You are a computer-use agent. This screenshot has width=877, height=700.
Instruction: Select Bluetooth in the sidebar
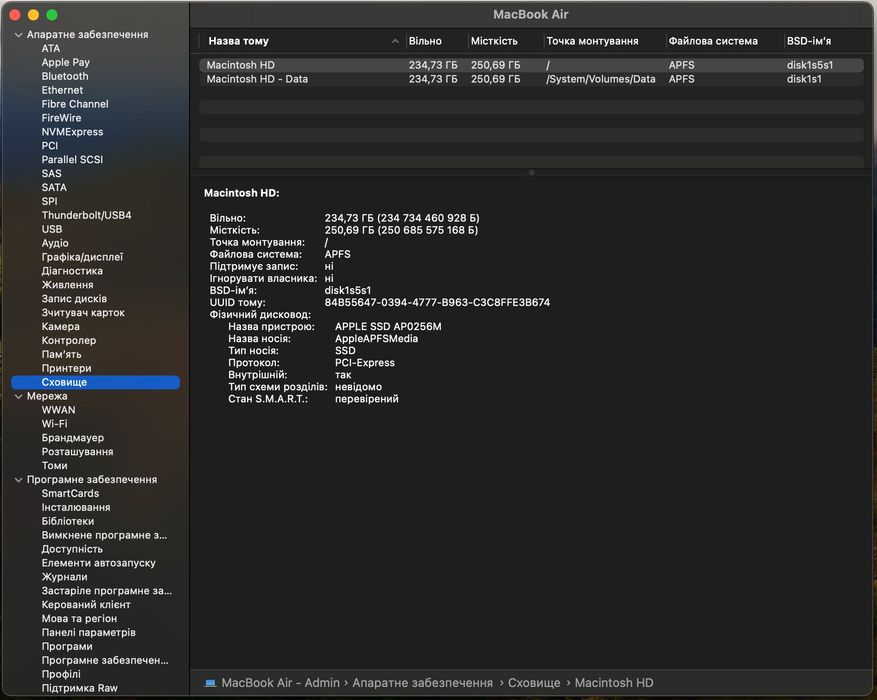pyautogui.click(x=65, y=76)
